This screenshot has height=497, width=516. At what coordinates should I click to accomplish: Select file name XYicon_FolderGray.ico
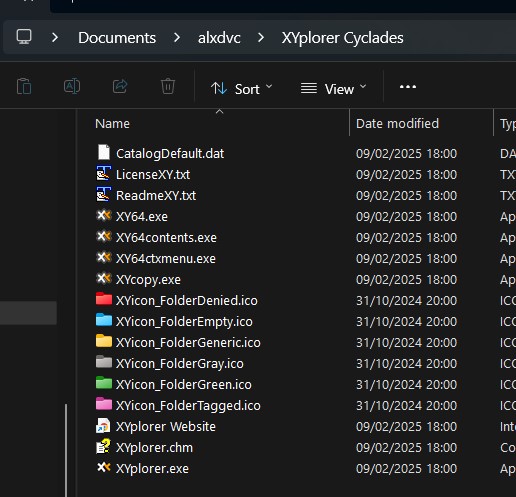click(180, 364)
